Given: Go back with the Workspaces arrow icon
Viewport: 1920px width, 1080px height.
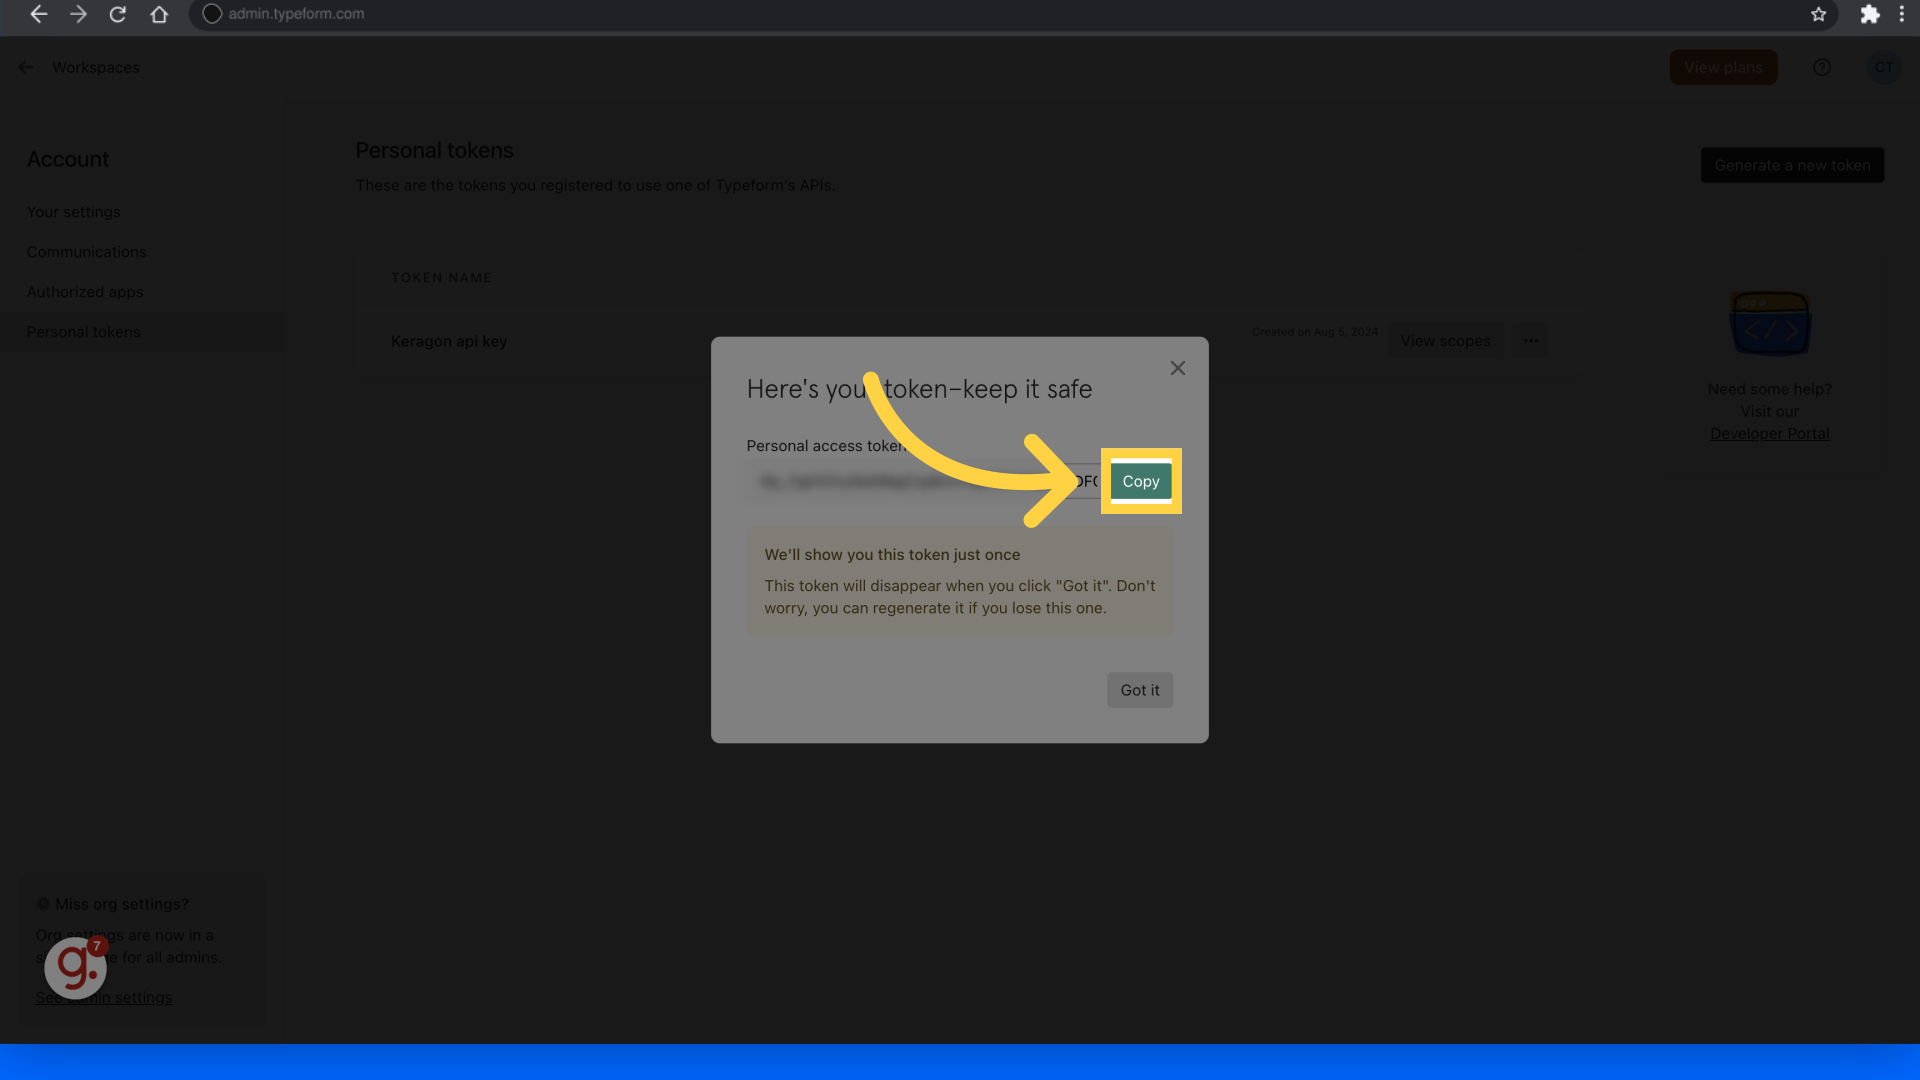Looking at the screenshot, I should coord(26,67).
